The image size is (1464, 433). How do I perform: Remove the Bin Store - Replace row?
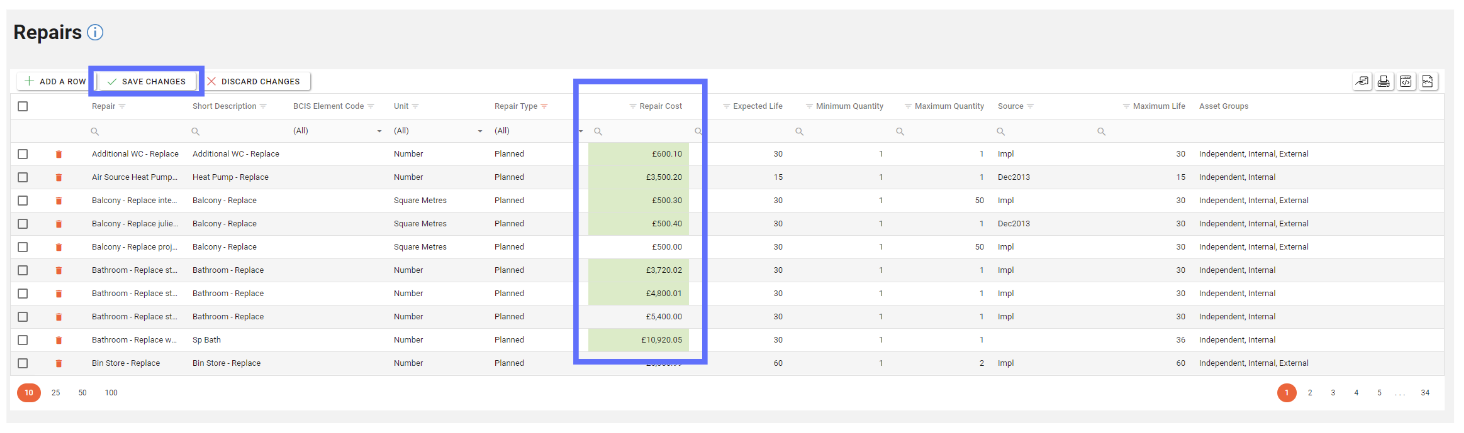(x=58, y=363)
